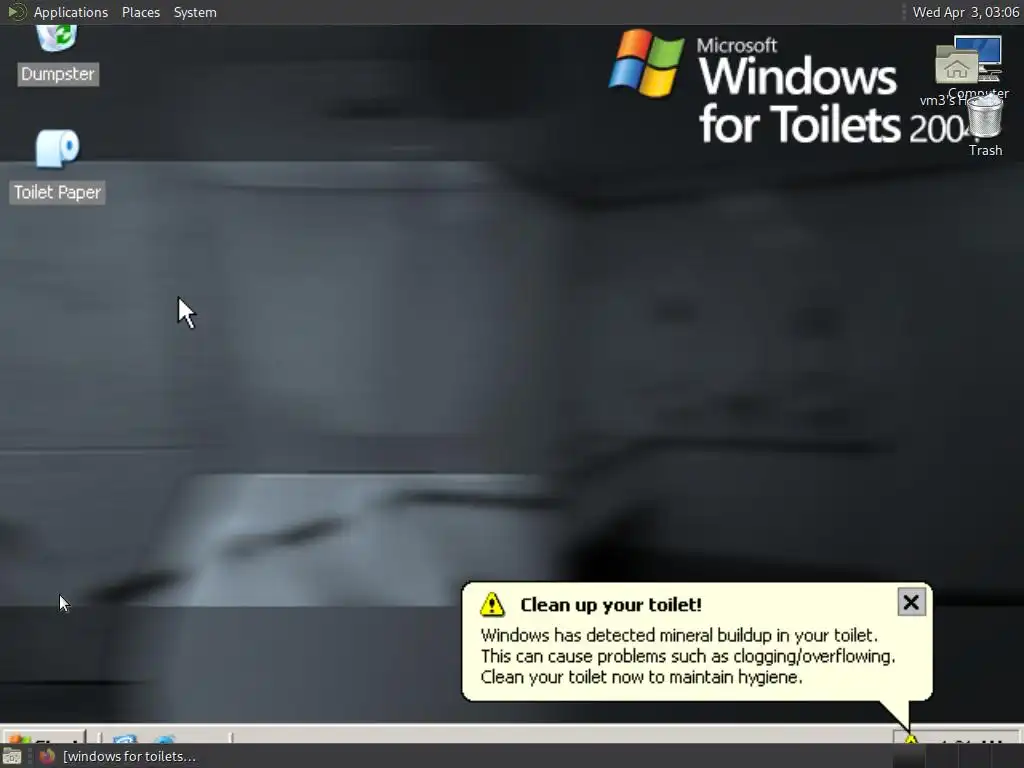Open the Places menu
This screenshot has height=768, width=1024.
(140, 12)
